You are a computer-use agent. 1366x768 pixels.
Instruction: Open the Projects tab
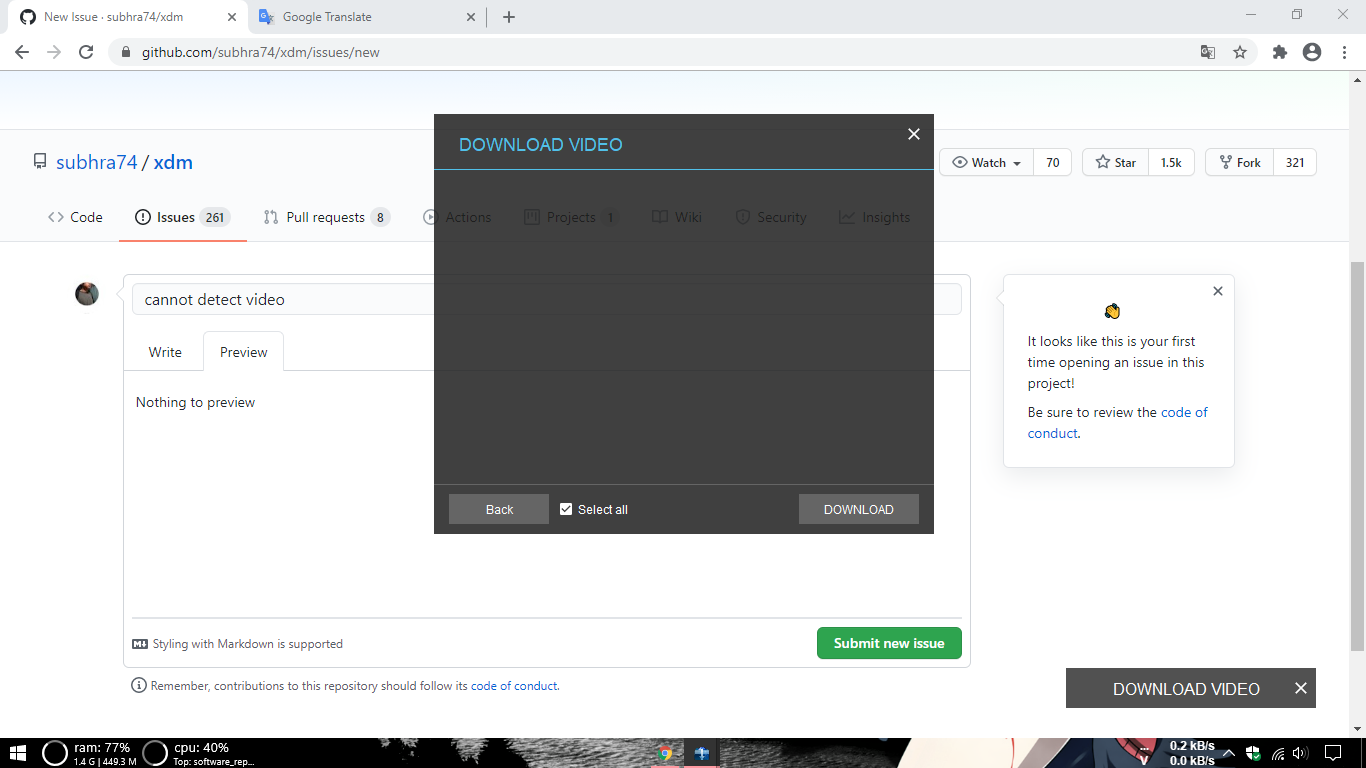click(x=572, y=217)
